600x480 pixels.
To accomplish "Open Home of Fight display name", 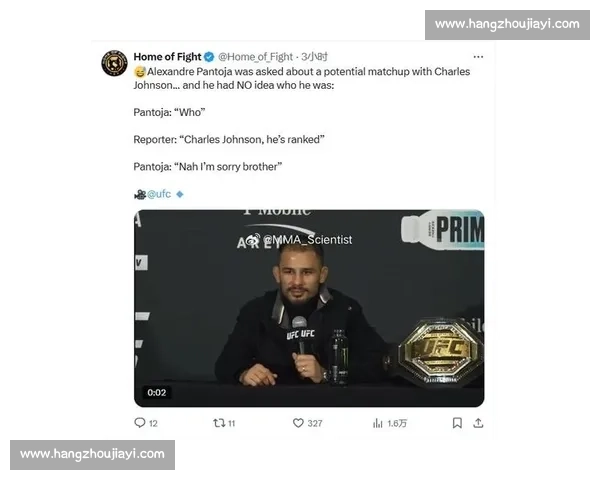I will [167, 57].
